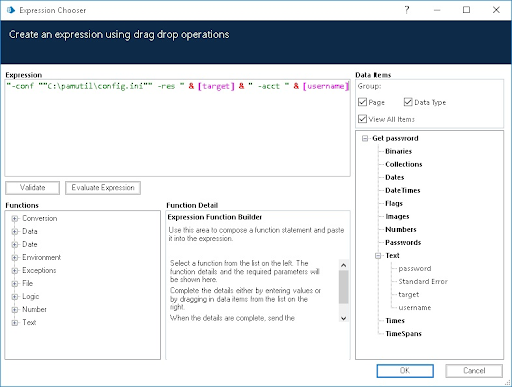Expand the Environment functions group
The width and height of the screenshot is (512, 387).
tap(15, 258)
